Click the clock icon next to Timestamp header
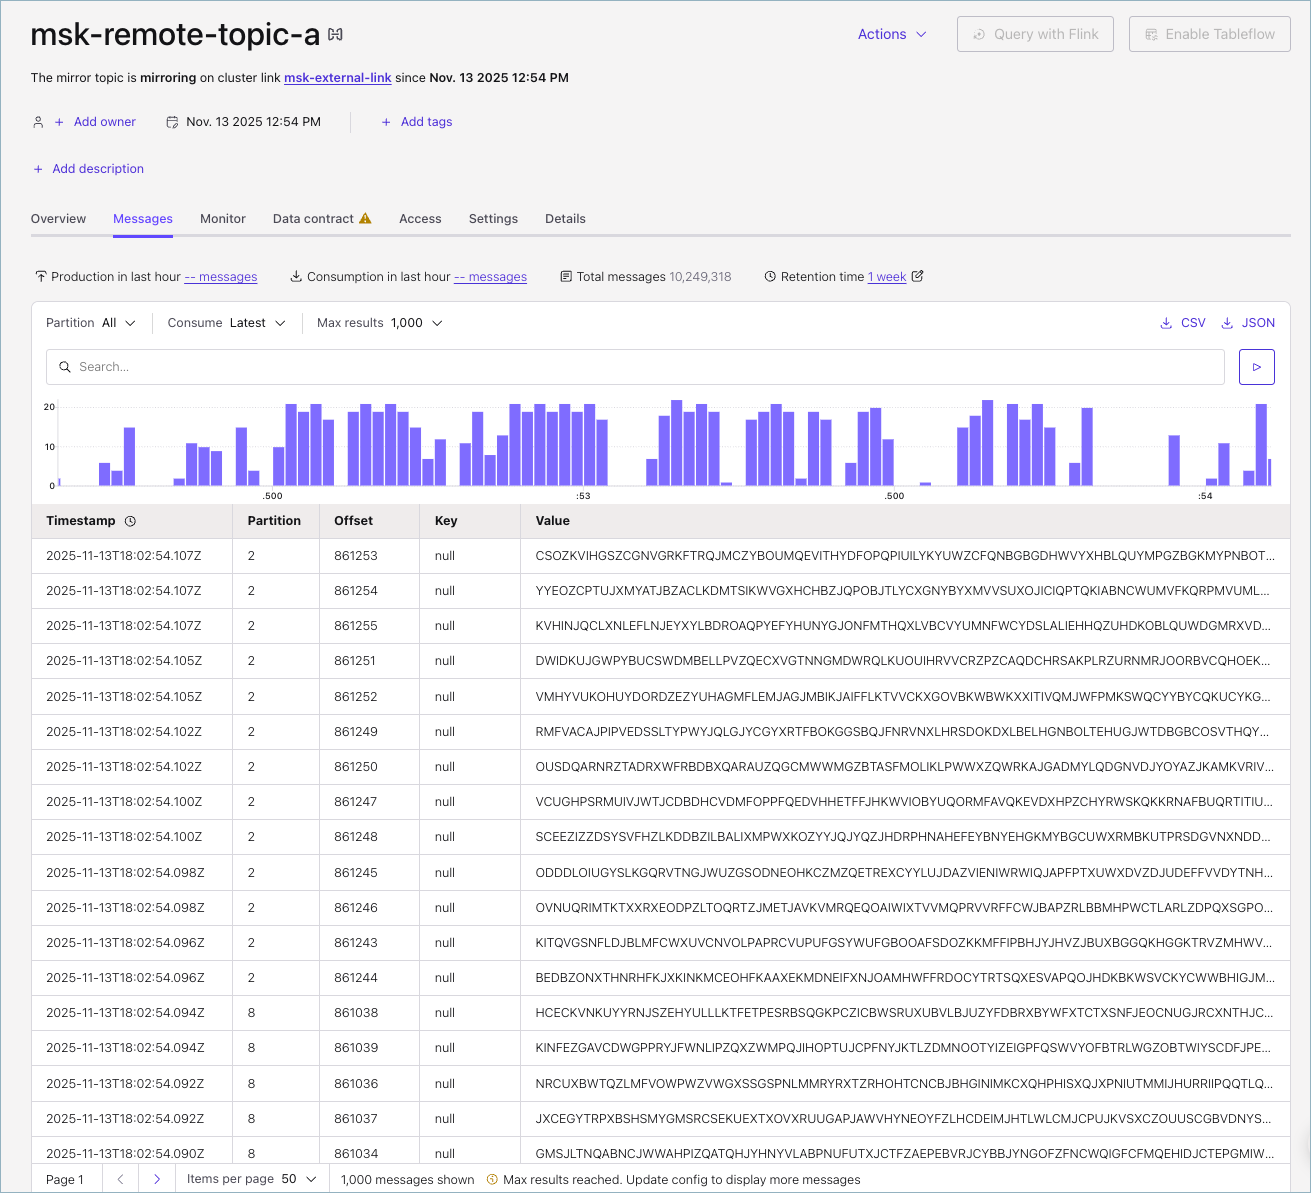 129,521
